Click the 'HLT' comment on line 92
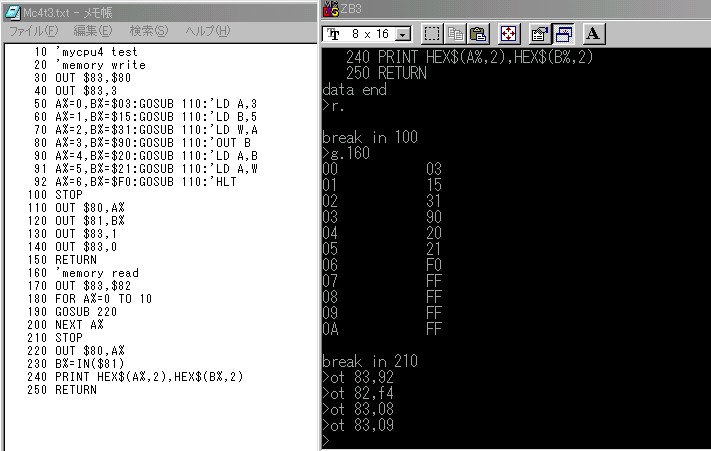The image size is (711, 451). [223, 182]
